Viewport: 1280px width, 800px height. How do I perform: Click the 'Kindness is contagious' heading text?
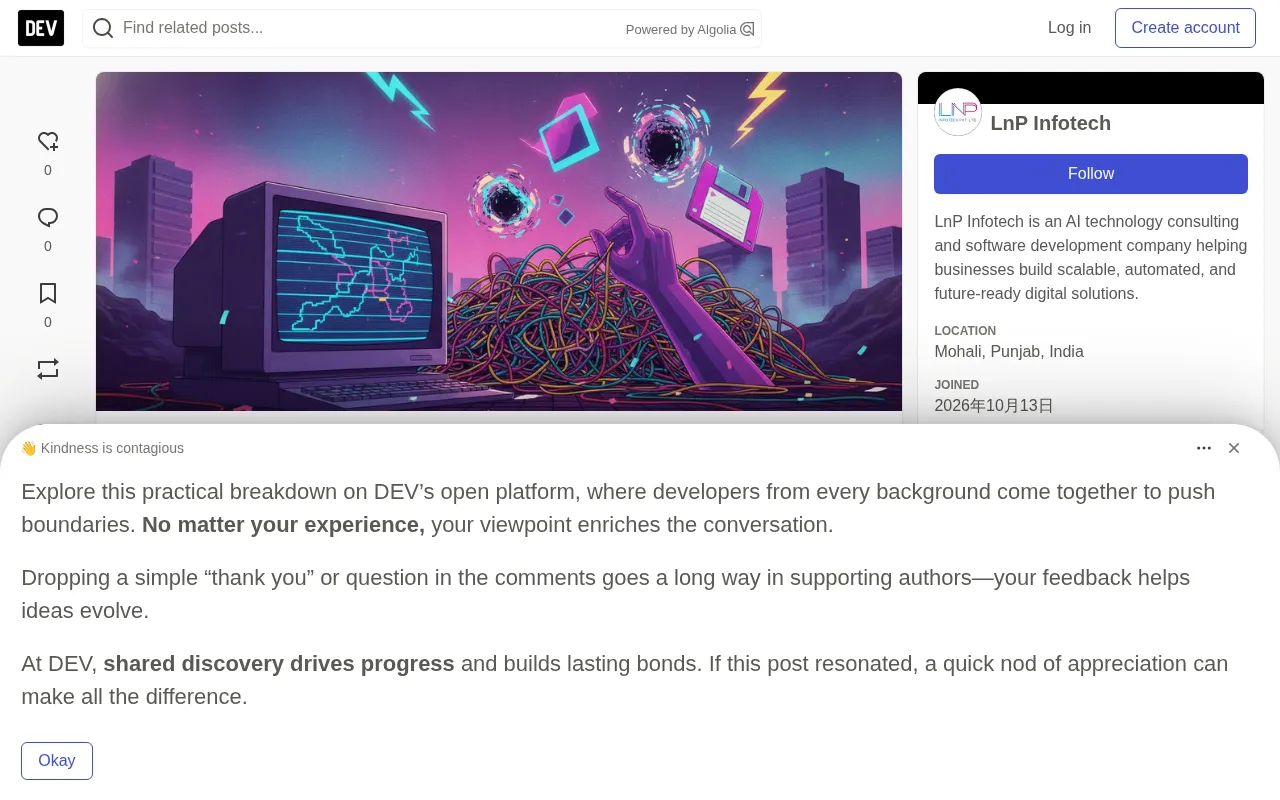pyautogui.click(x=112, y=448)
